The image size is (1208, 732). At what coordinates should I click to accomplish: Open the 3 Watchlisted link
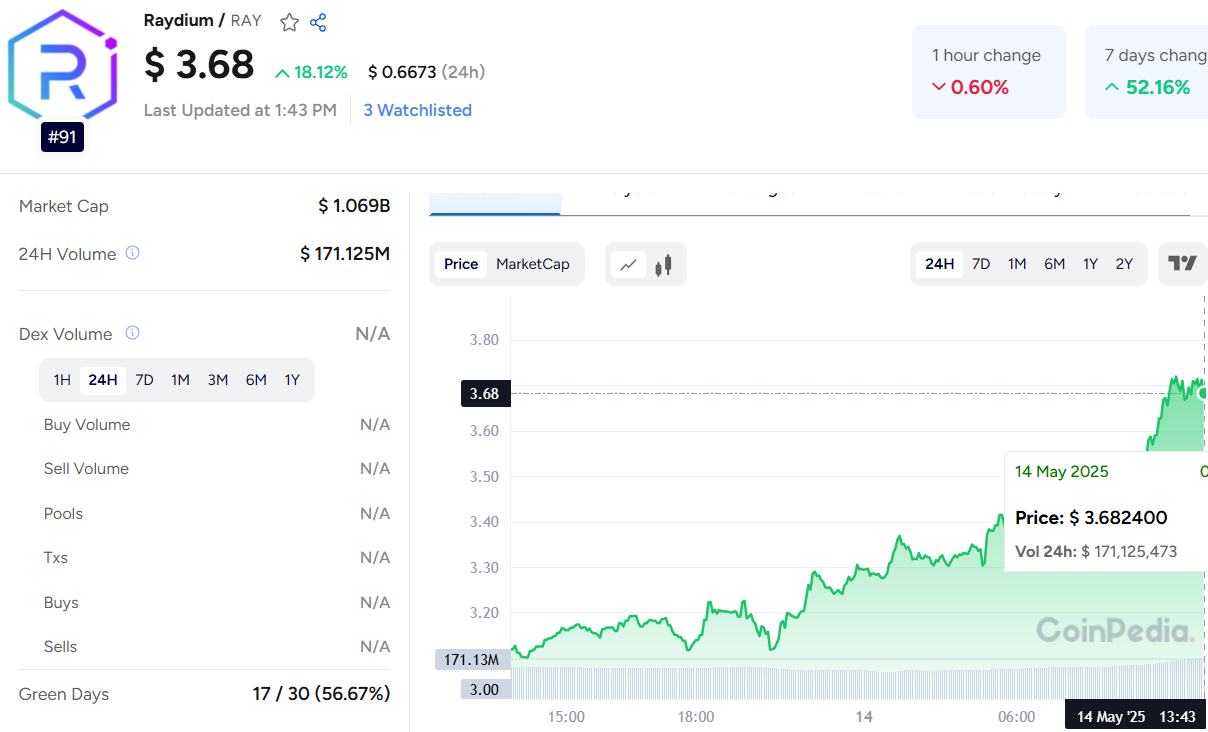coord(417,110)
